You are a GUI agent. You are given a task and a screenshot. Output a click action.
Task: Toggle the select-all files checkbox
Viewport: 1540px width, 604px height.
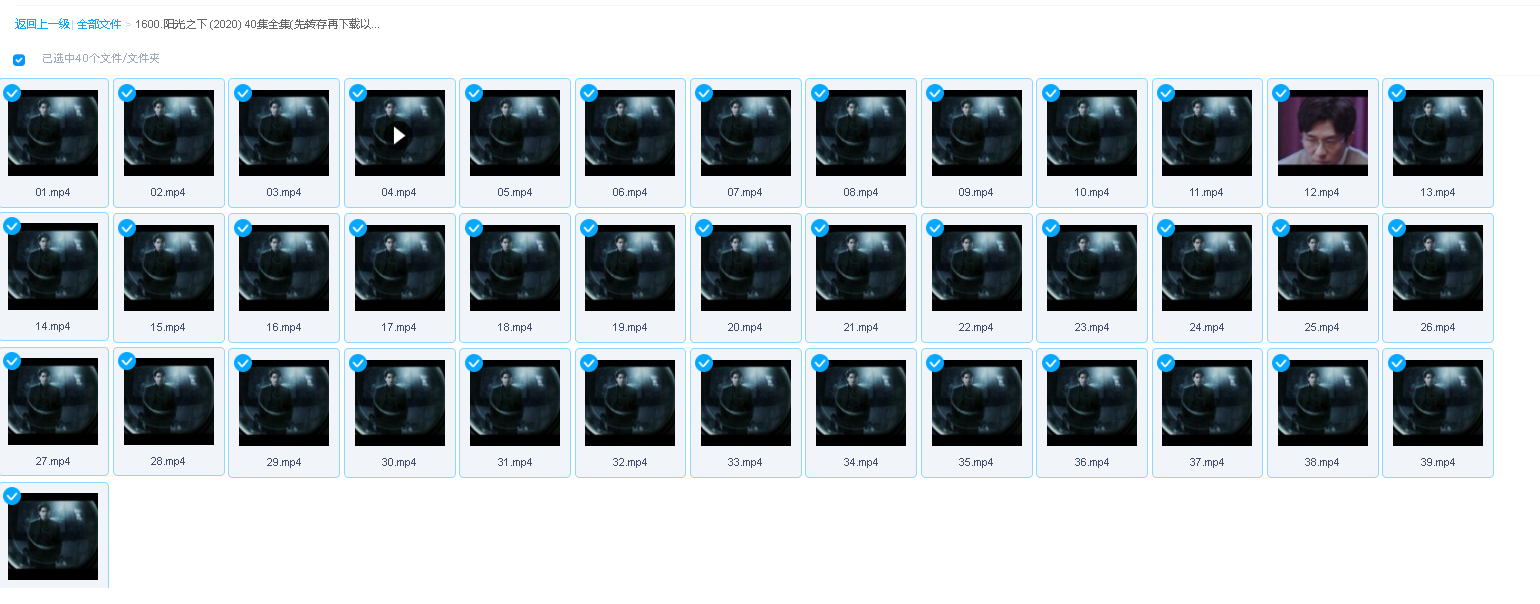pyautogui.click(x=19, y=60)
